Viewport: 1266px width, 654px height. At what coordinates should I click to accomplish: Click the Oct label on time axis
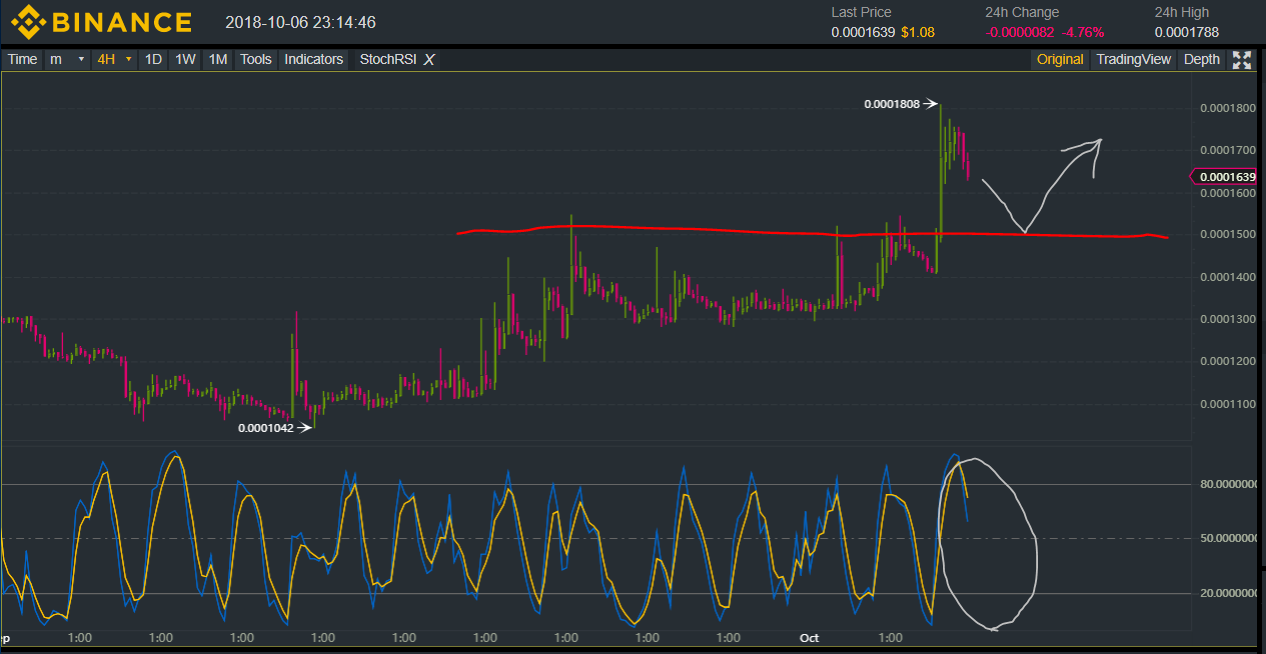810,637
